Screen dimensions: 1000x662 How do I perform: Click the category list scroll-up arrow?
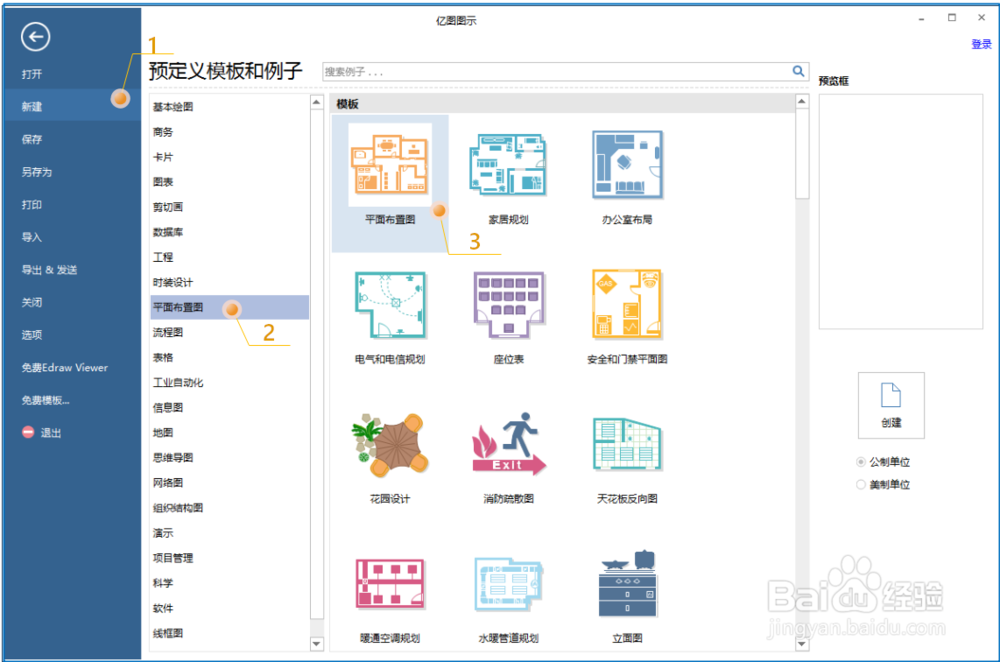pyautogui.click(x=316, y=102)
